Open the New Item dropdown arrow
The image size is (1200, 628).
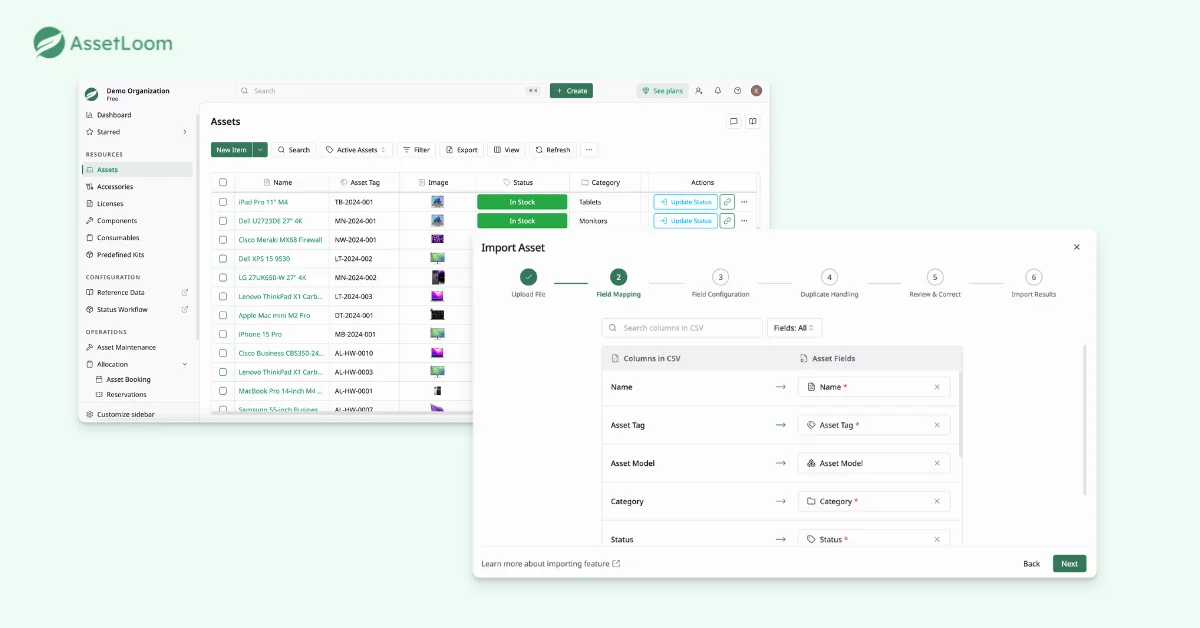260,150
